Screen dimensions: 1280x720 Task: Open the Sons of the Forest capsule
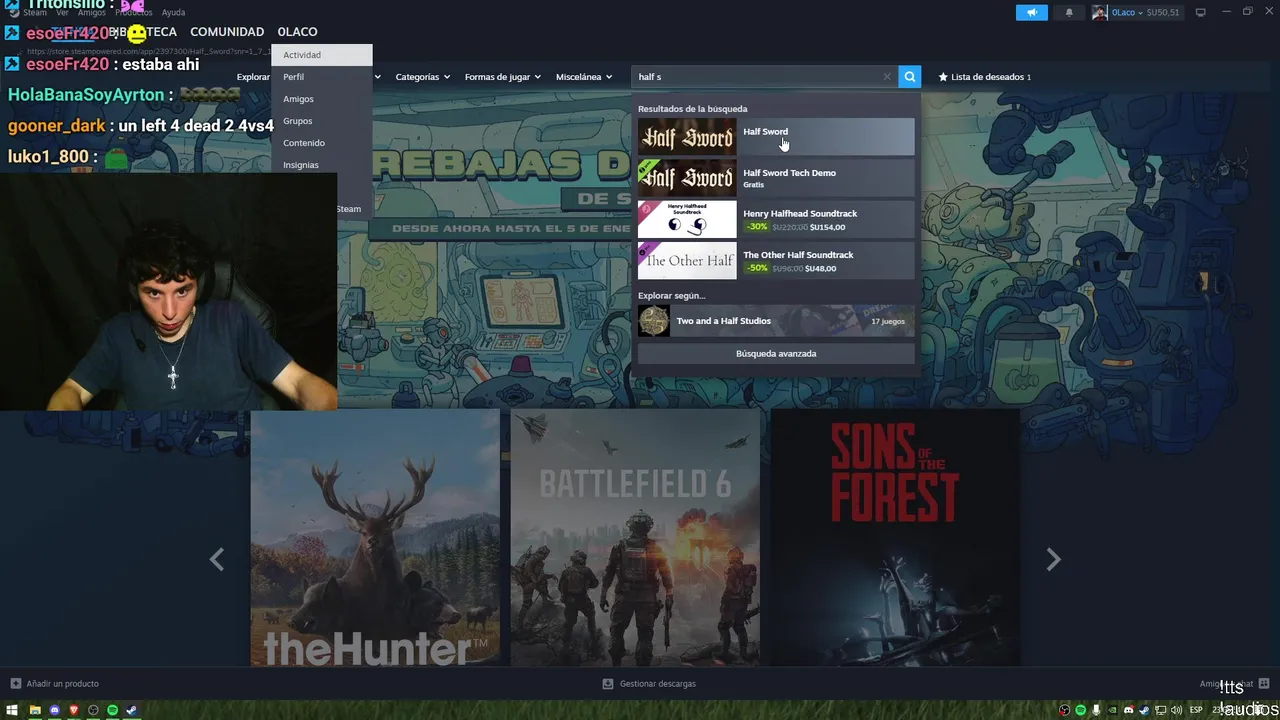click(x=895, y=538)
